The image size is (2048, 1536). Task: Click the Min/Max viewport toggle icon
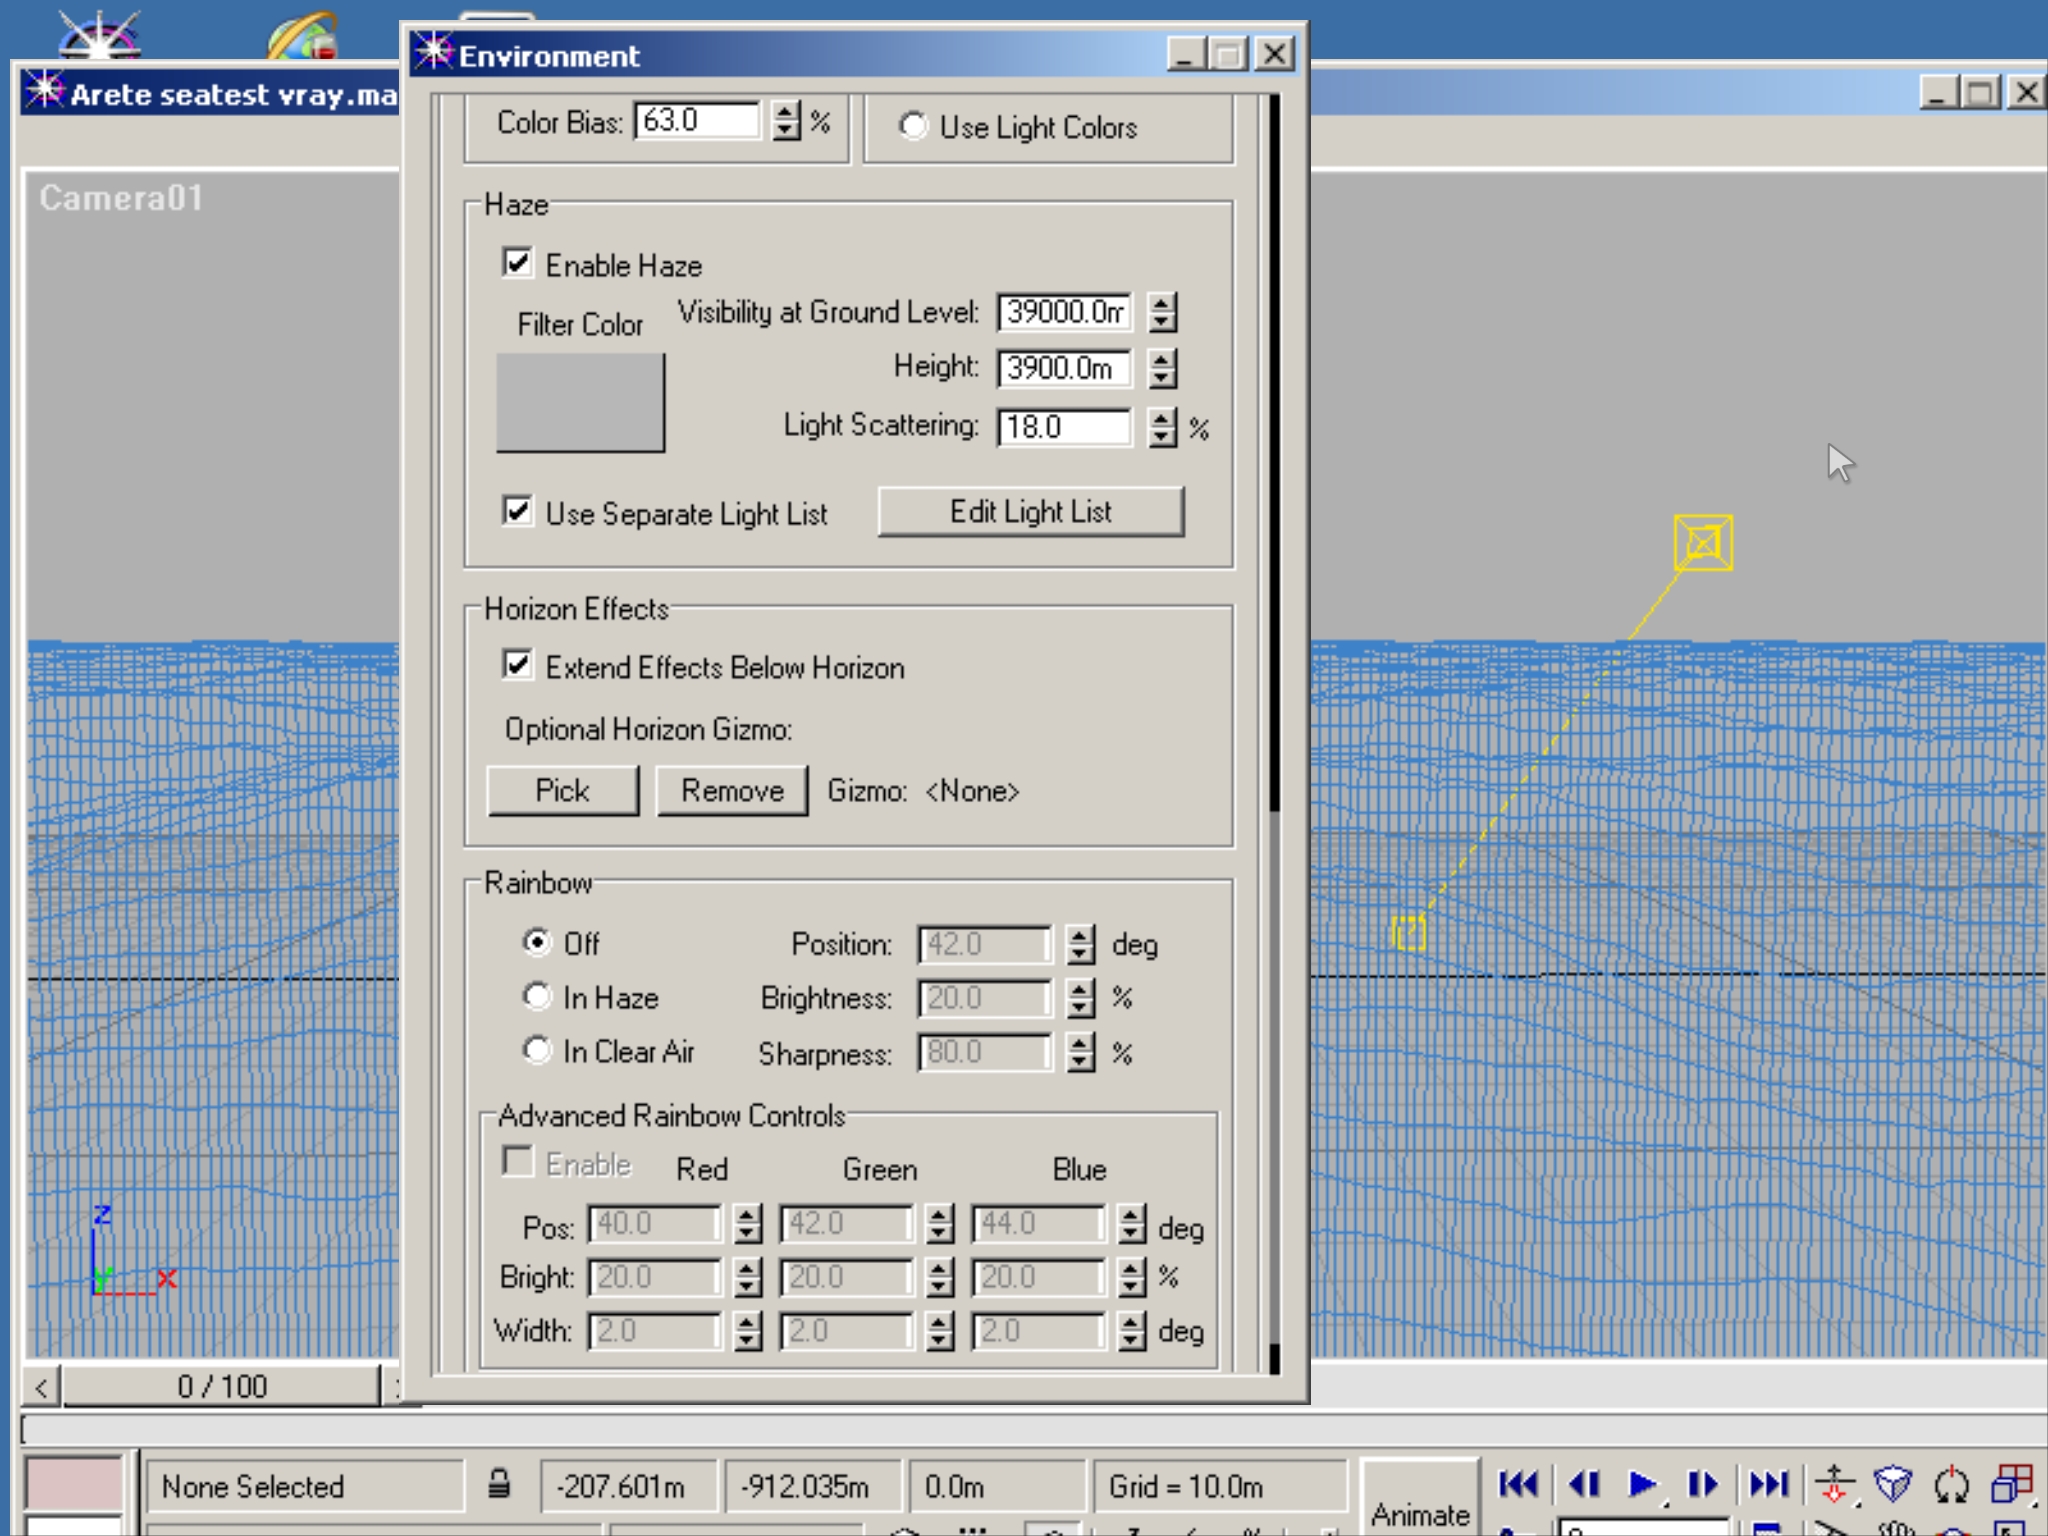[2012, 1485]
